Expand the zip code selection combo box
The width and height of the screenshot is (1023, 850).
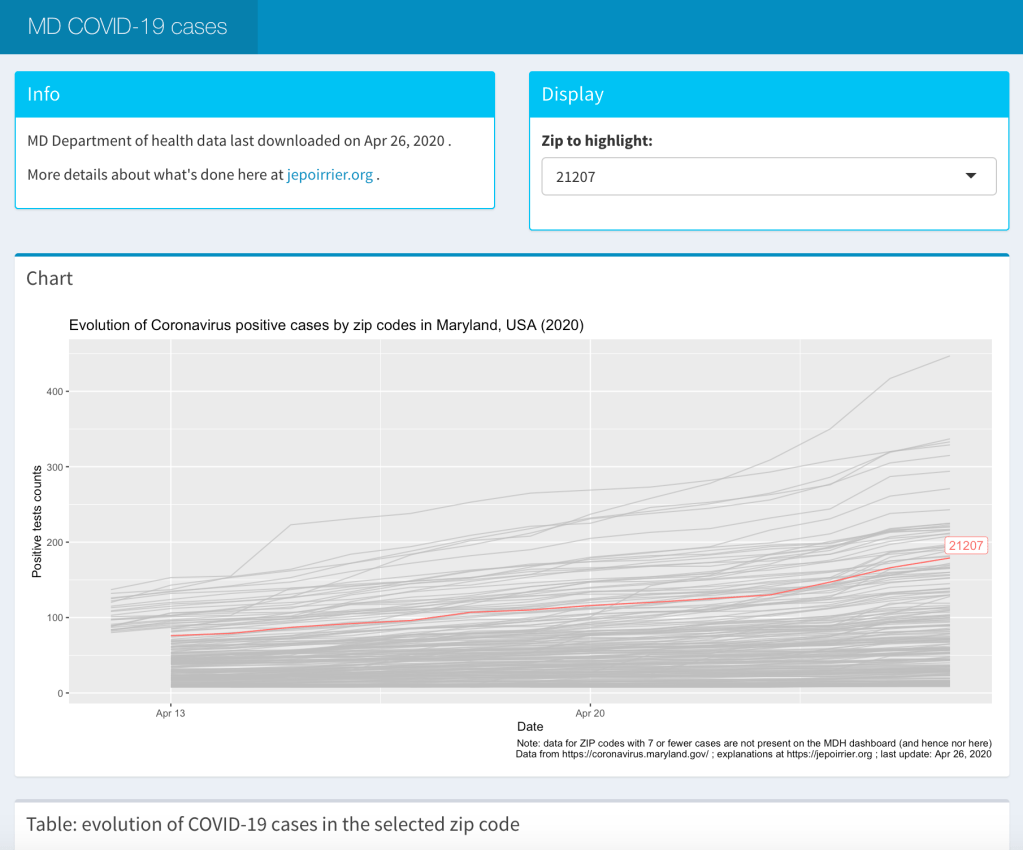click(769, 176)
